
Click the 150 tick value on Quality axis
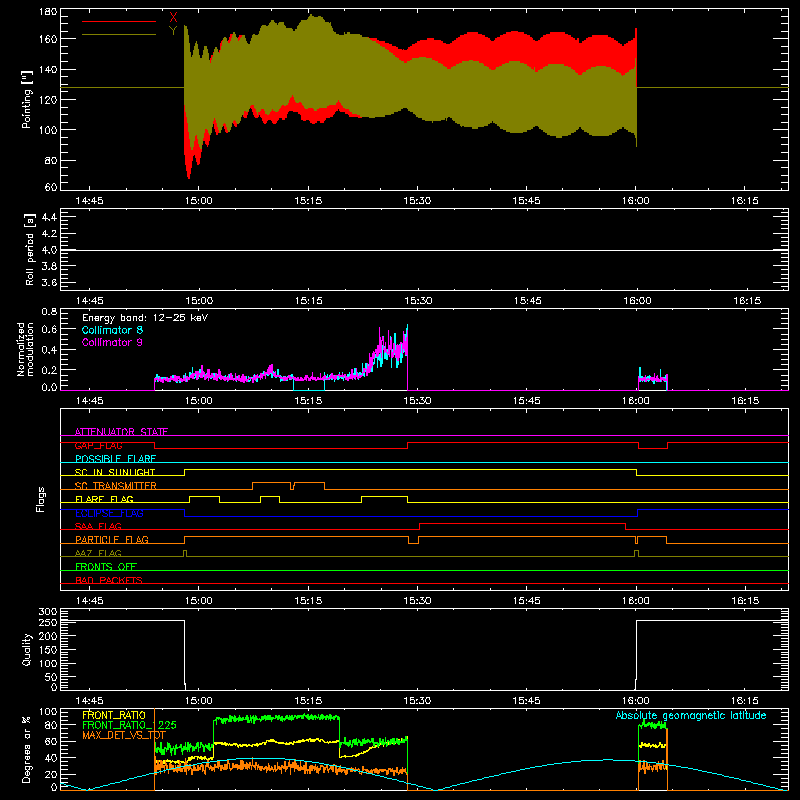[x=48, y=650]
